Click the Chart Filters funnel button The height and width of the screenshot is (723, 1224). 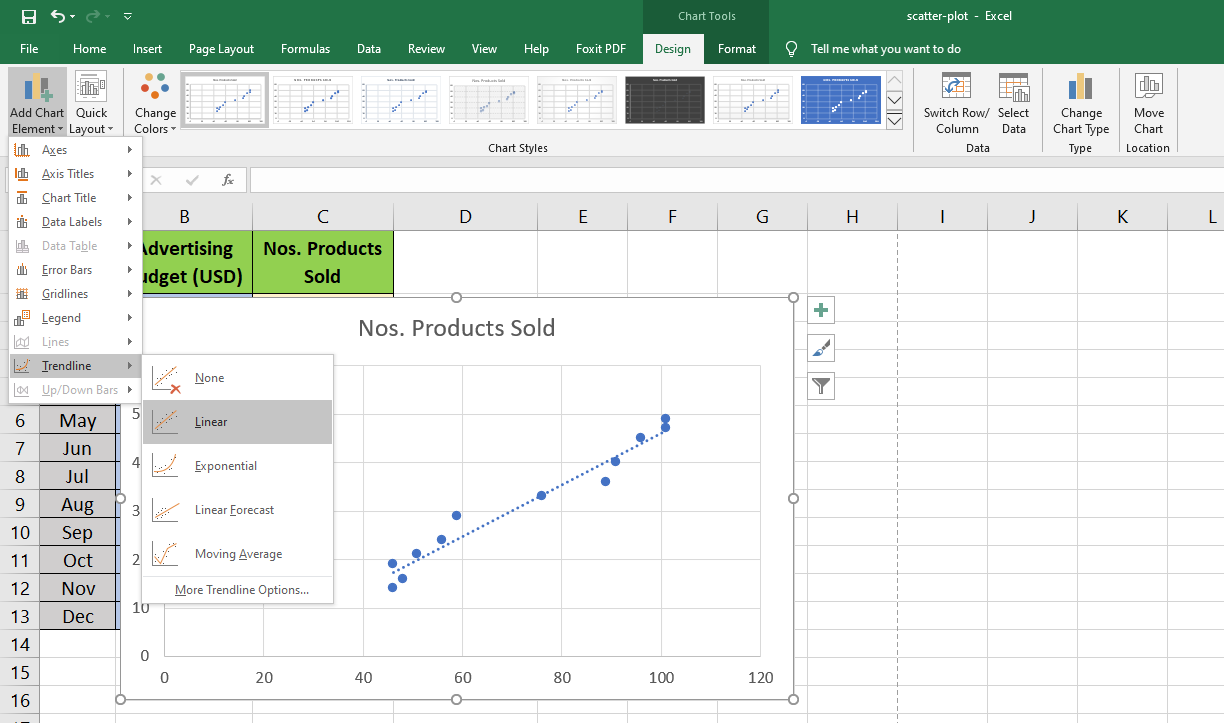[x=821, y=386]
